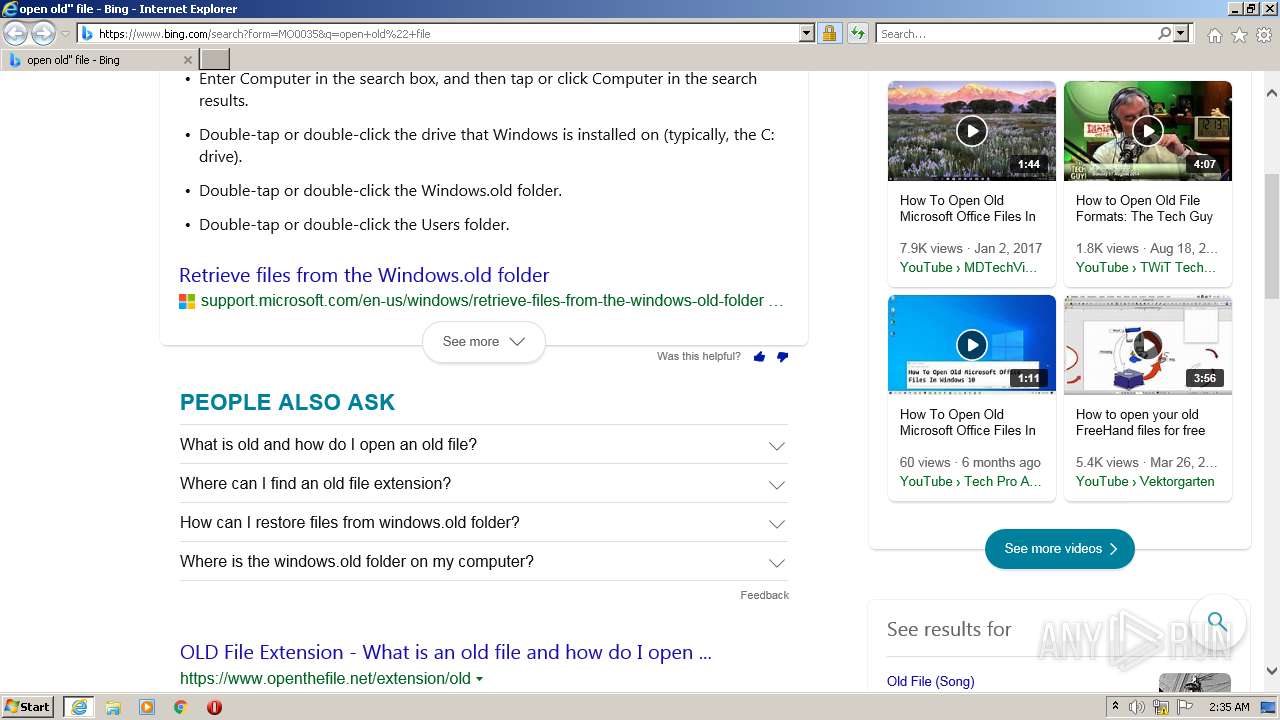Expand 'What is old and how do I open an old file?'
Image resolution: width=1280 pixels, height=720 pixels.
[483, 445]
